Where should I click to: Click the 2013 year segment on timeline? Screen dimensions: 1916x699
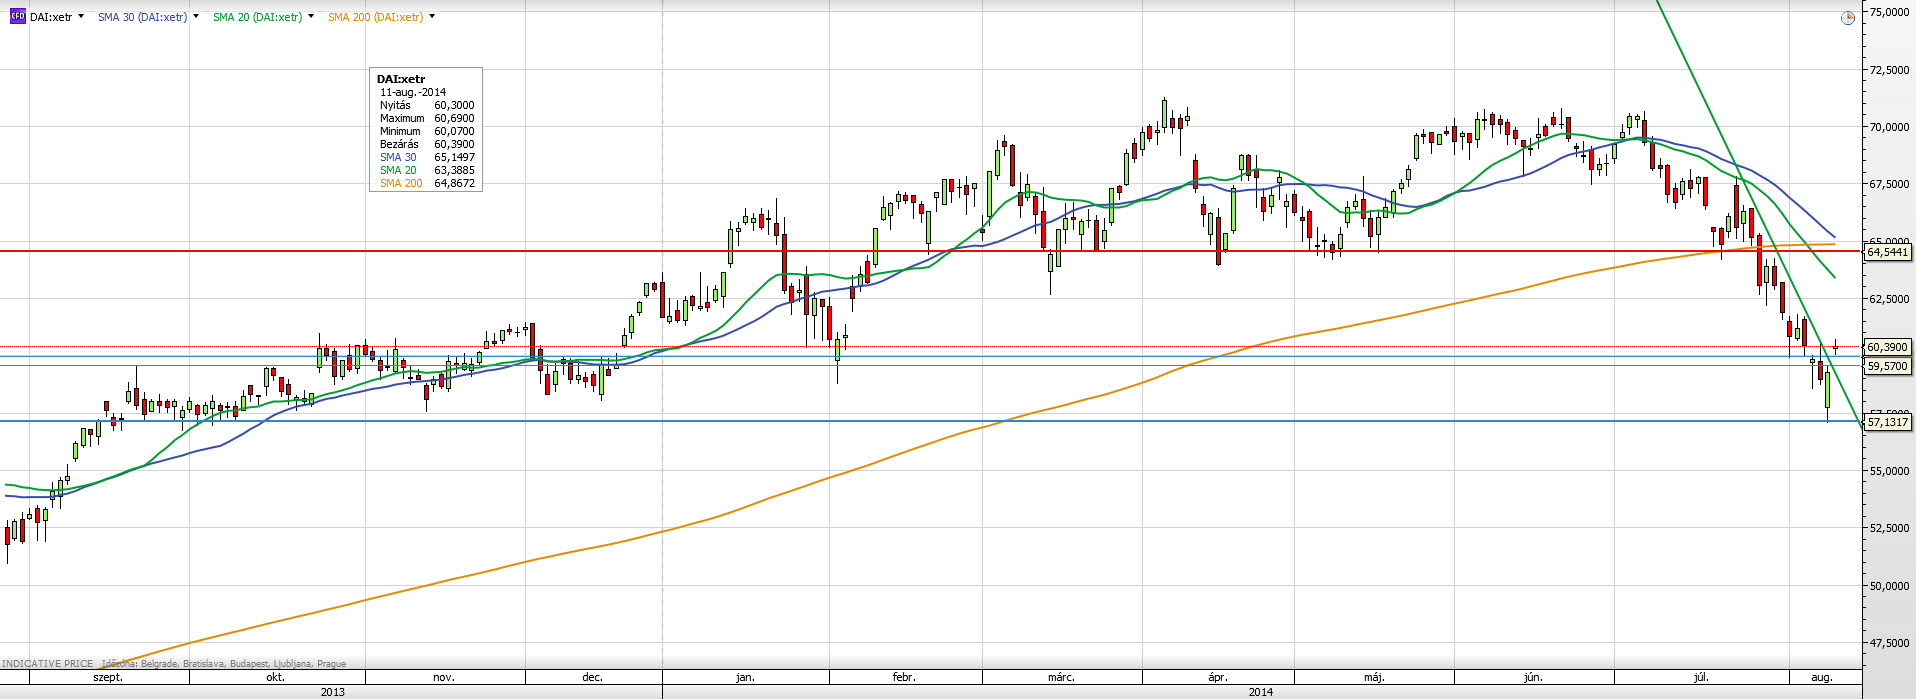click(332, 692)
